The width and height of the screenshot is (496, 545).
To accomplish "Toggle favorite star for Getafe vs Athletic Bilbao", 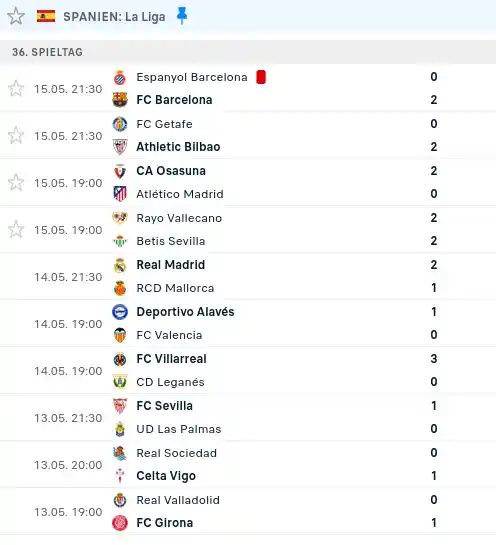I will [x=16, y=136].
